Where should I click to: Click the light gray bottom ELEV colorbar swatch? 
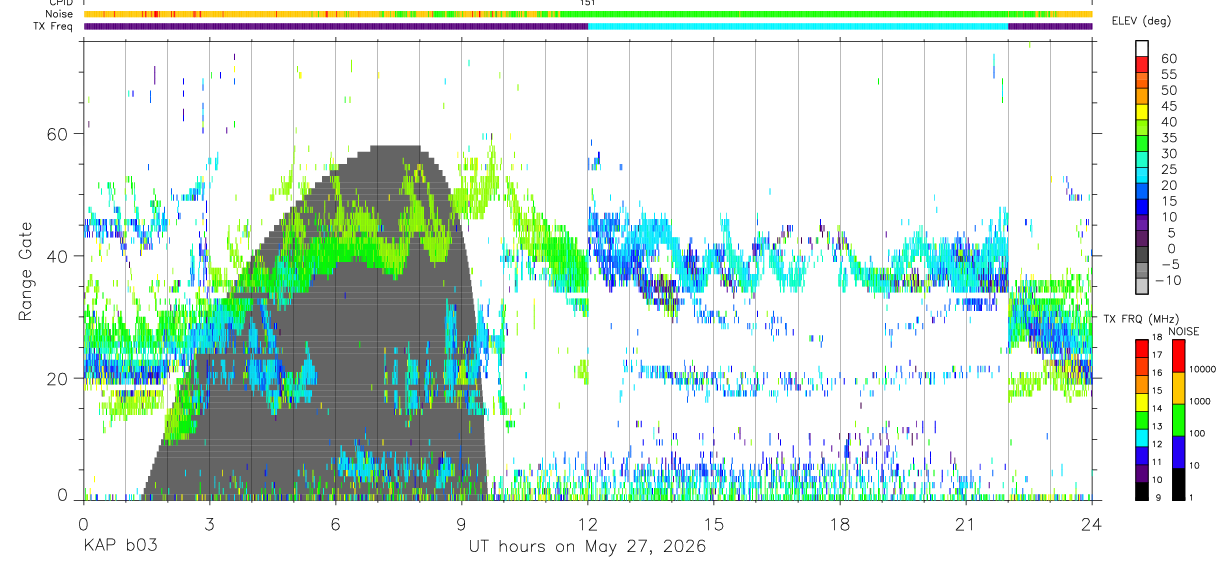click(1142, 287)
